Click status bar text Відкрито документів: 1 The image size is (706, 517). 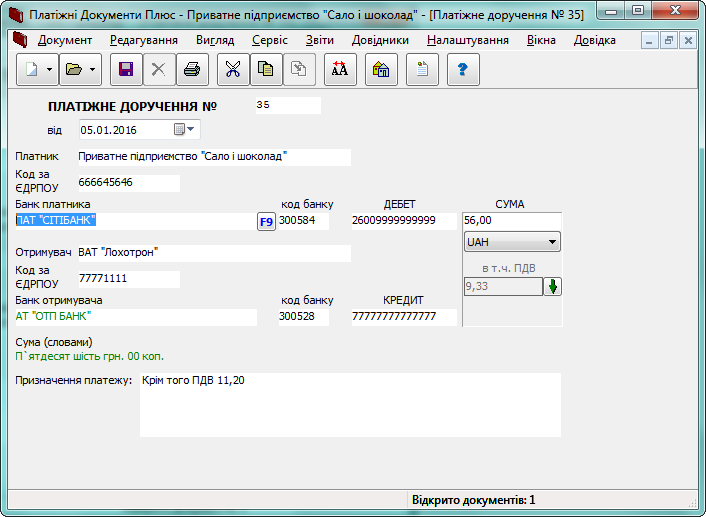point(474,500)
